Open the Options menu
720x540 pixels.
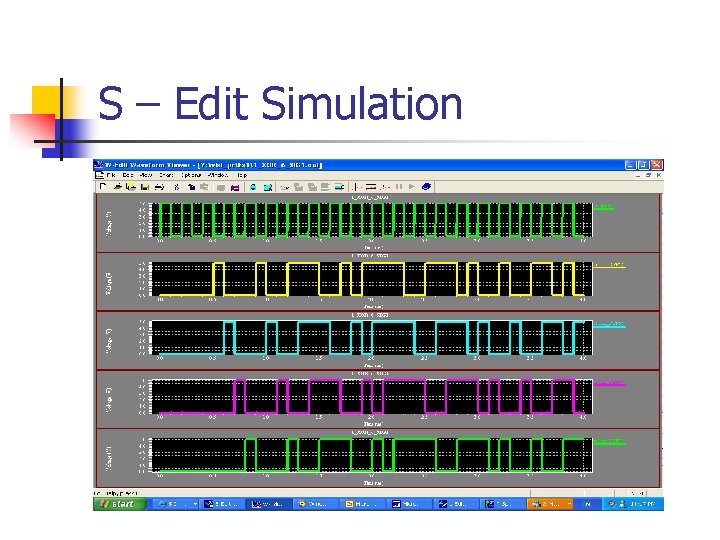[191, 175]
